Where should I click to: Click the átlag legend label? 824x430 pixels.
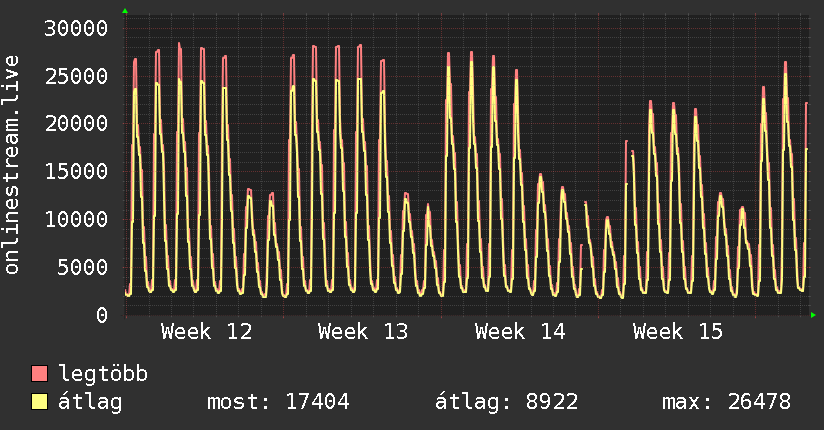tap(90, 402)
